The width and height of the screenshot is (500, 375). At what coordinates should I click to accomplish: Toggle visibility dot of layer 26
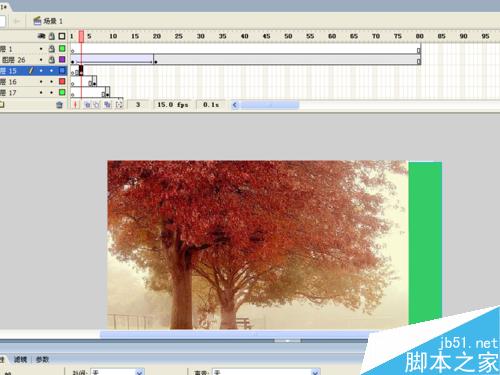pyautogui.click(x=41, y=60)
